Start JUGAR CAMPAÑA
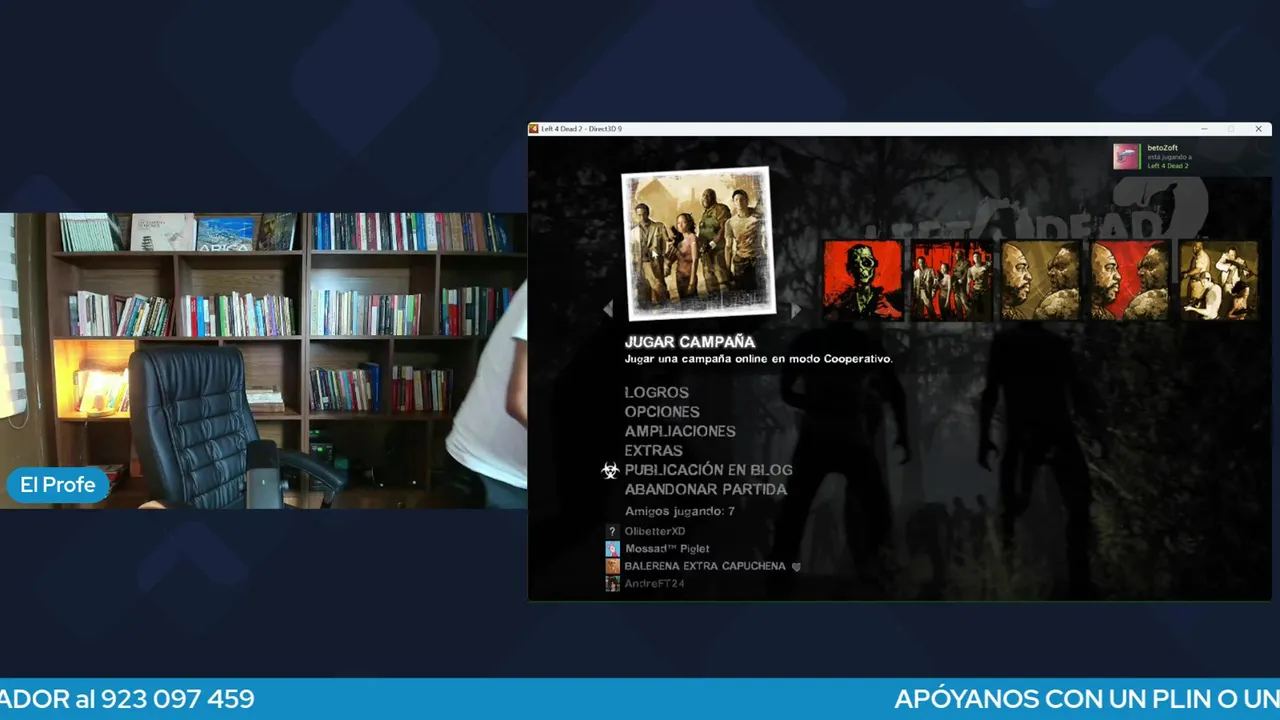Viewport: 1280px width, 720px height. pyautogui.click(x=690, y=342)
